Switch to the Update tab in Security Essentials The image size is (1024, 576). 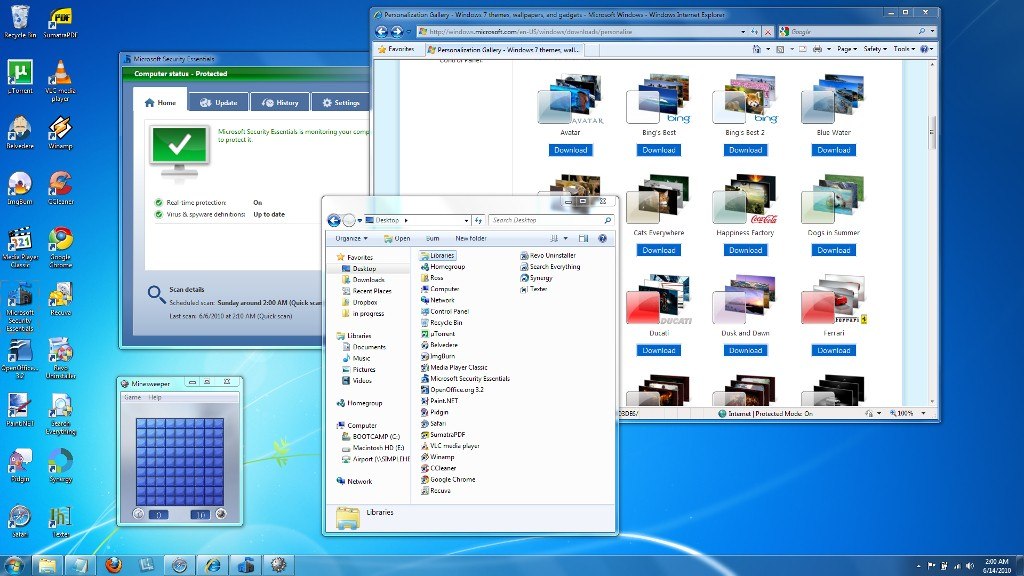[219, 102]
